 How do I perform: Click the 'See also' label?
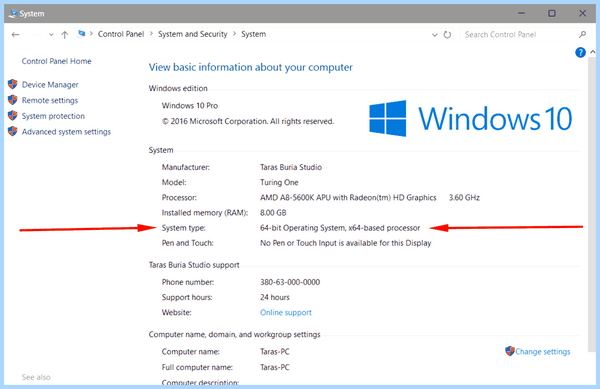click(x=36, y=377)
